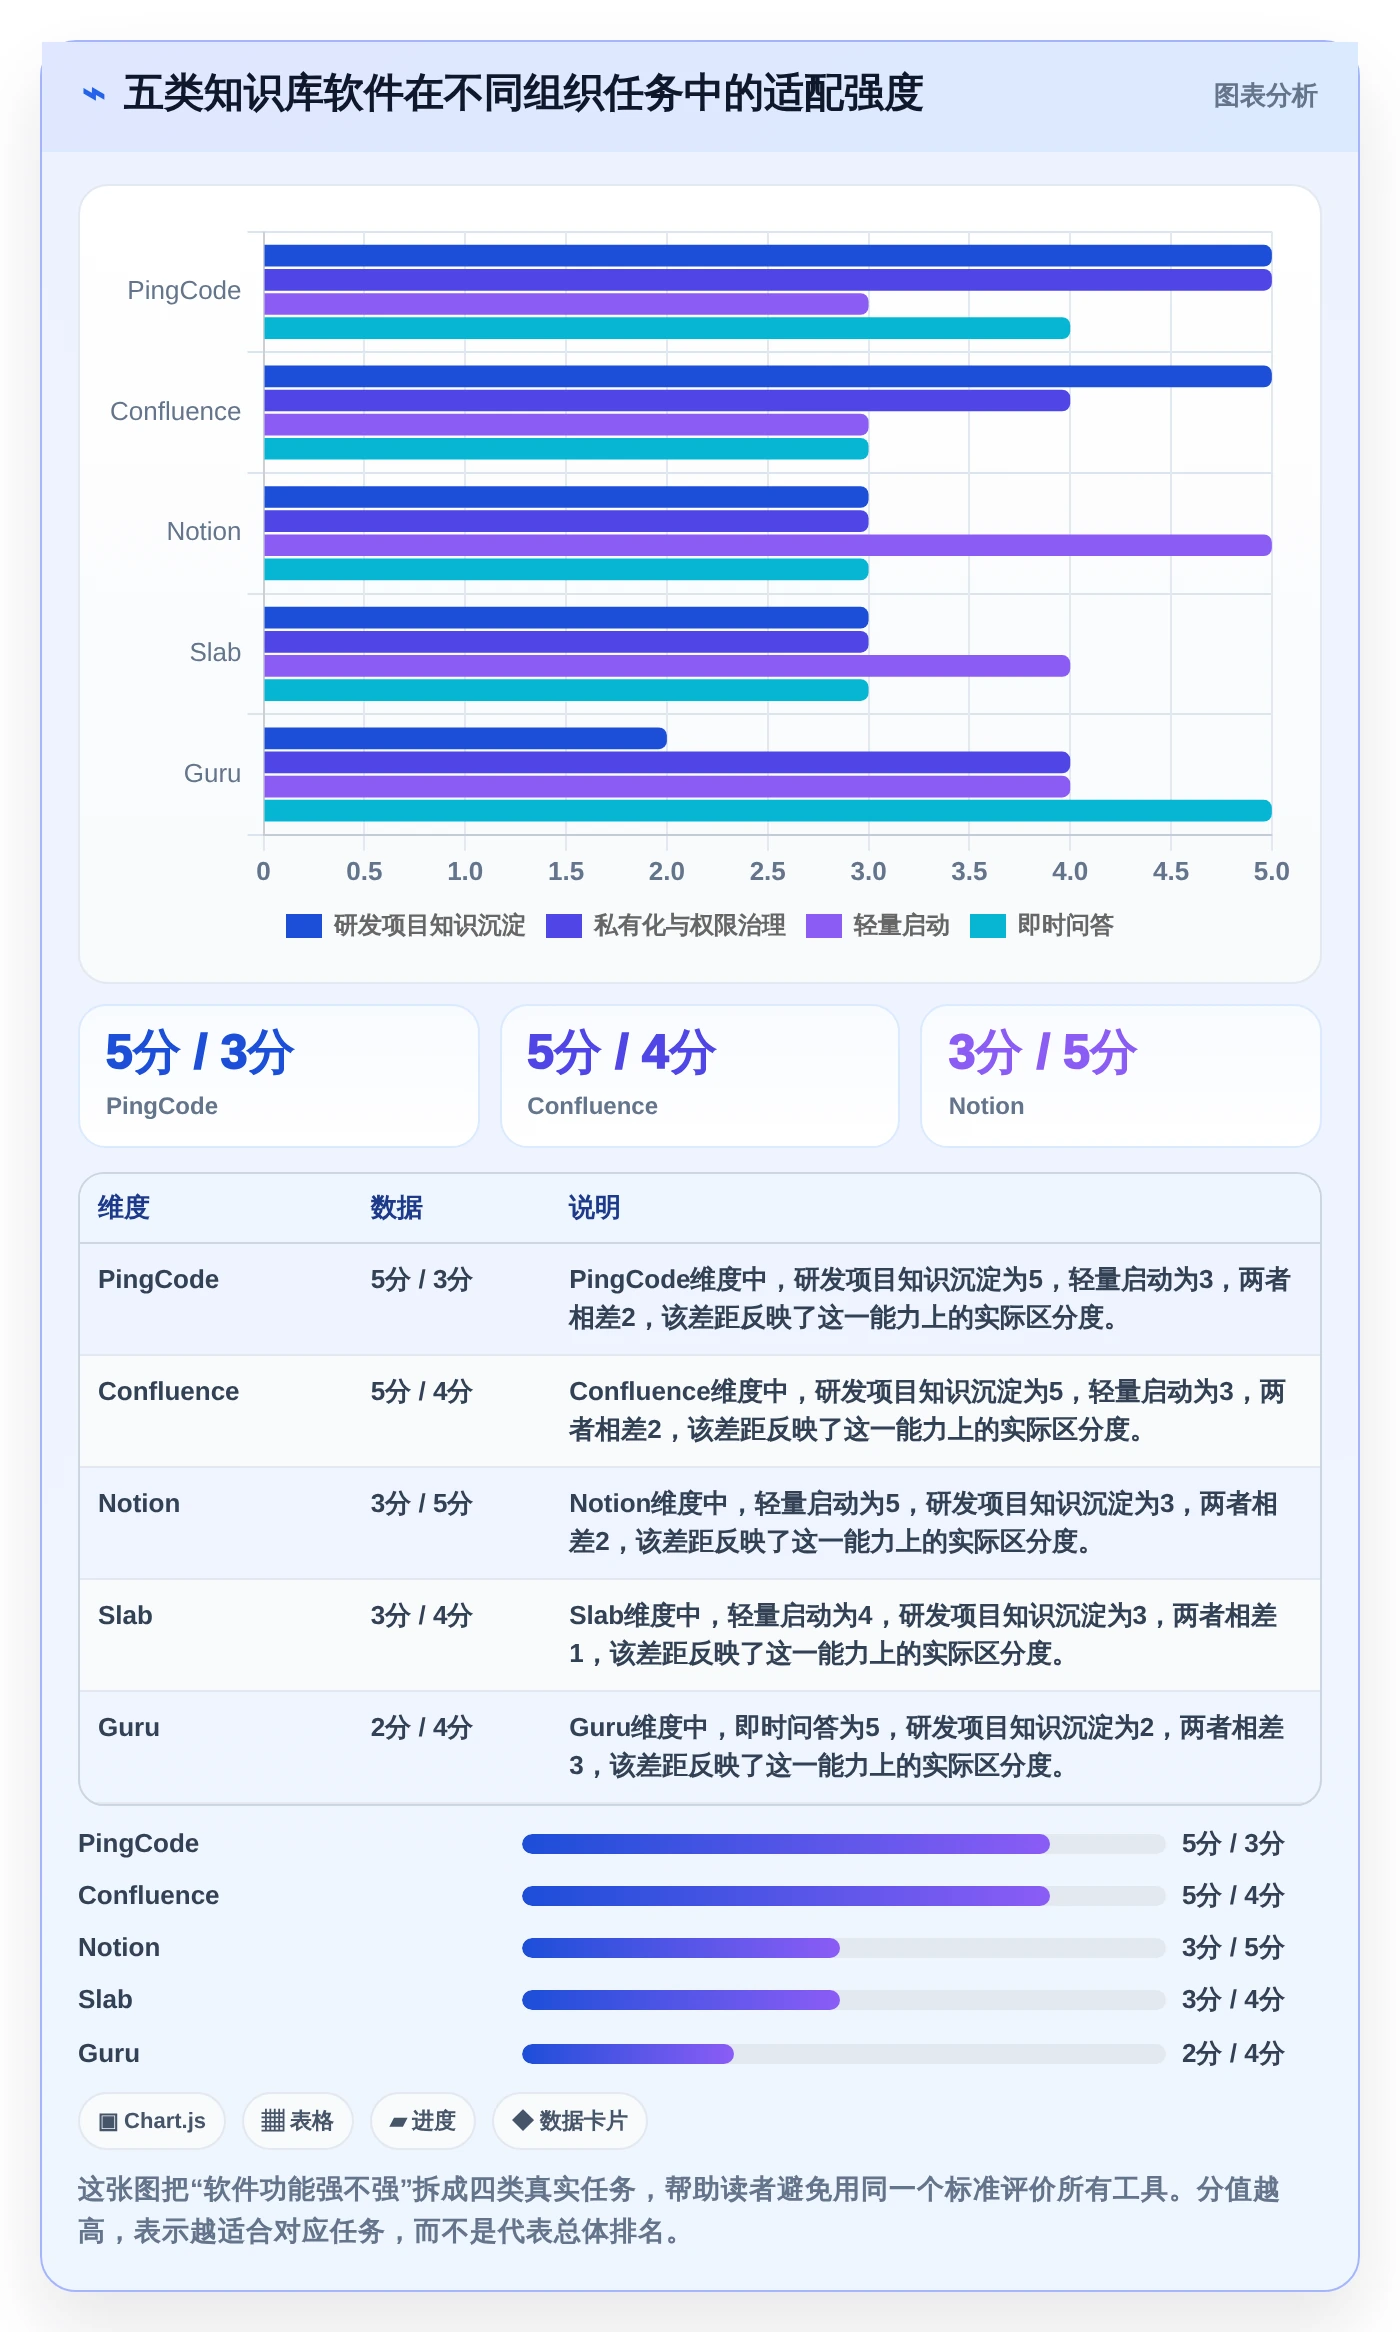Click the 数据 column header
This screenshot has width=1400, height=2332.
[396, 1208]
